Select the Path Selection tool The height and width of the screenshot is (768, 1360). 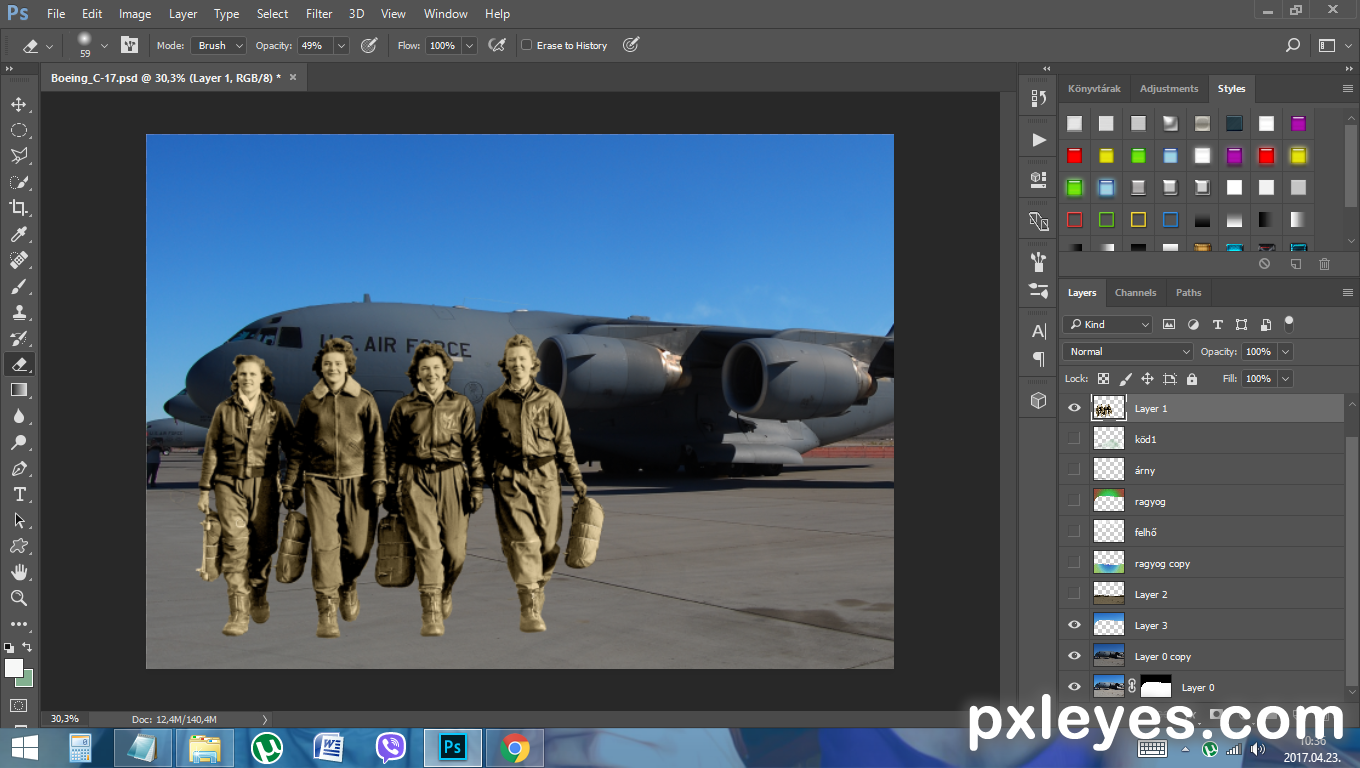(x=18, y=520)
